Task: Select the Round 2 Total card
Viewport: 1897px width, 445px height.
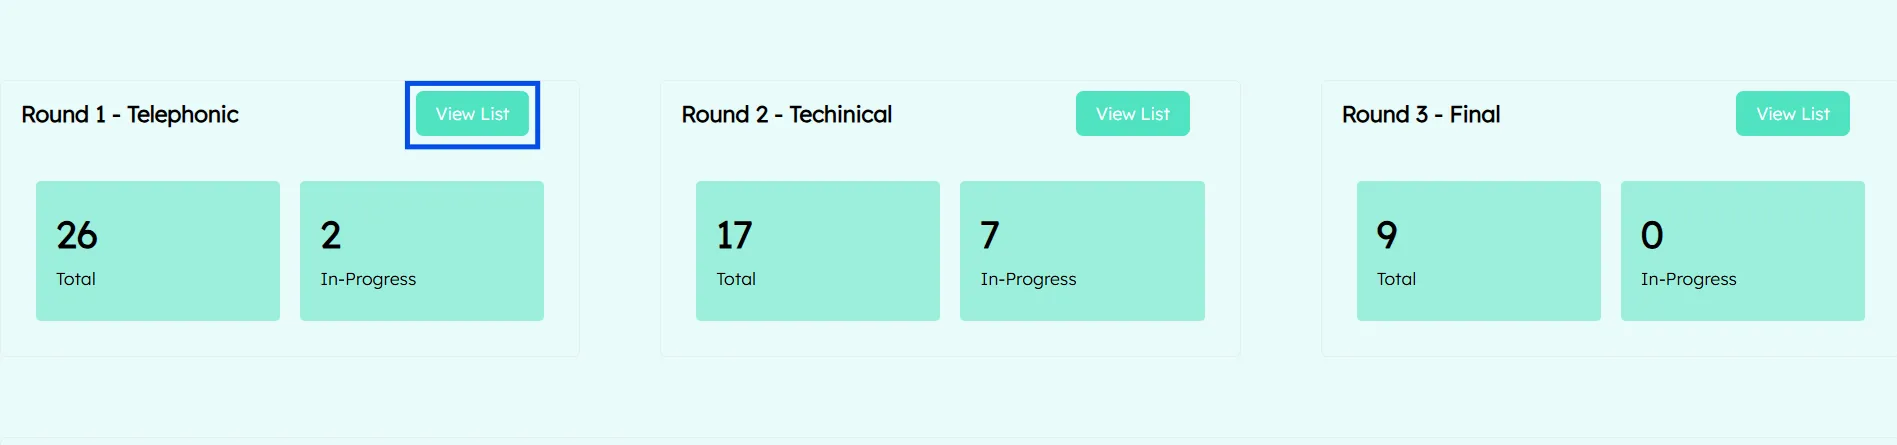Action: pos(818,251)
